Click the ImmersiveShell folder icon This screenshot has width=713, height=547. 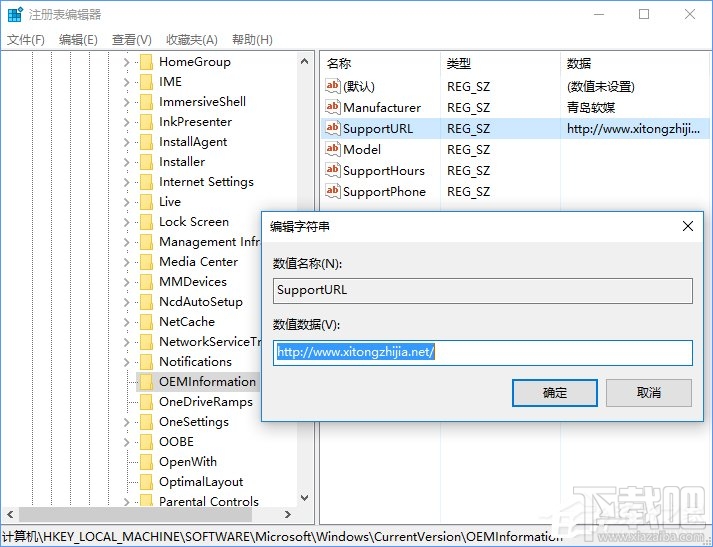point(146,102)
